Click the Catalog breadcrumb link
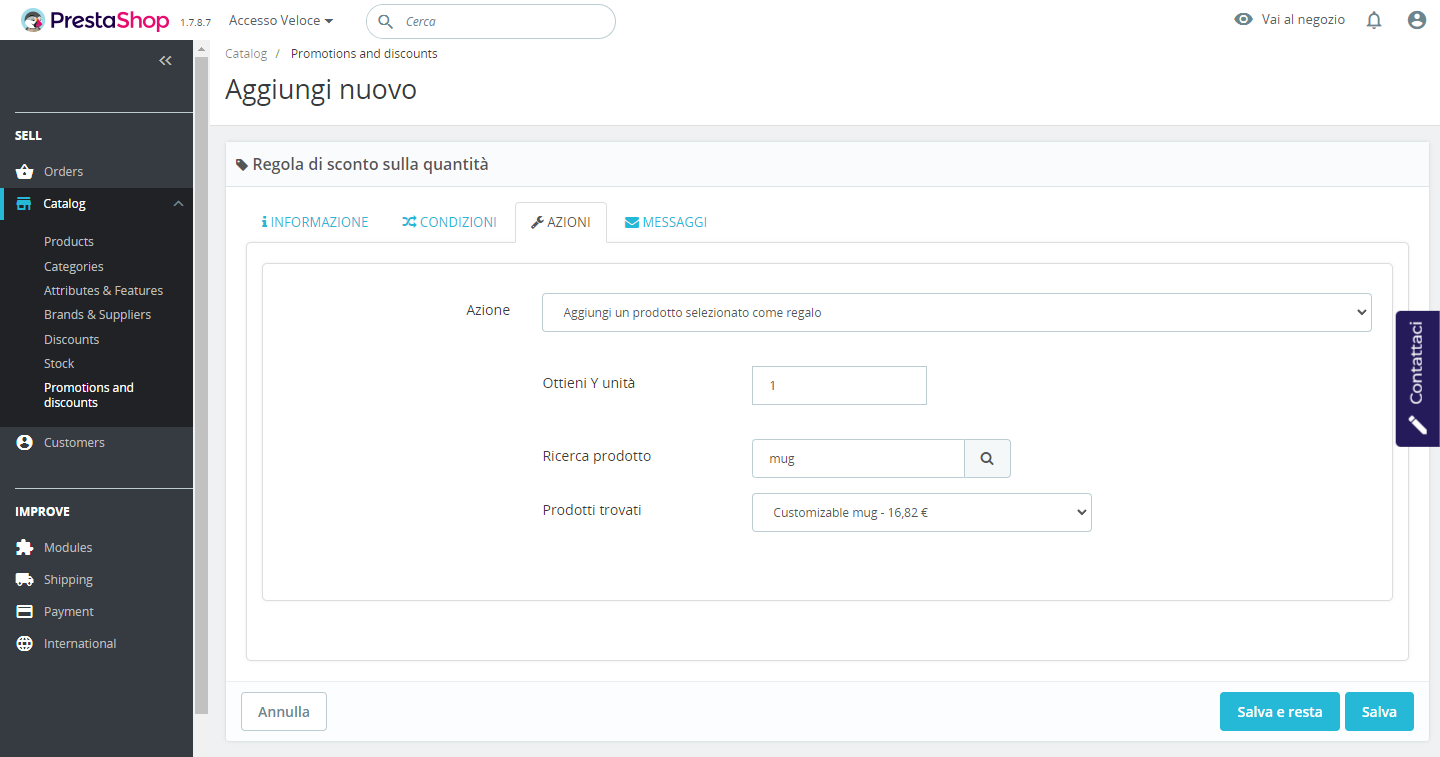1440x757 pixels. click(x=246, y=54)
